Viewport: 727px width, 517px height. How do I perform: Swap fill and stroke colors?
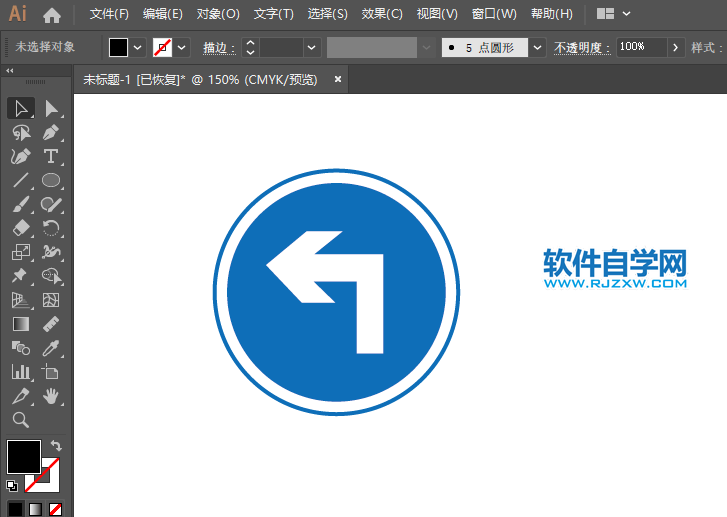[x=56, y=446]
